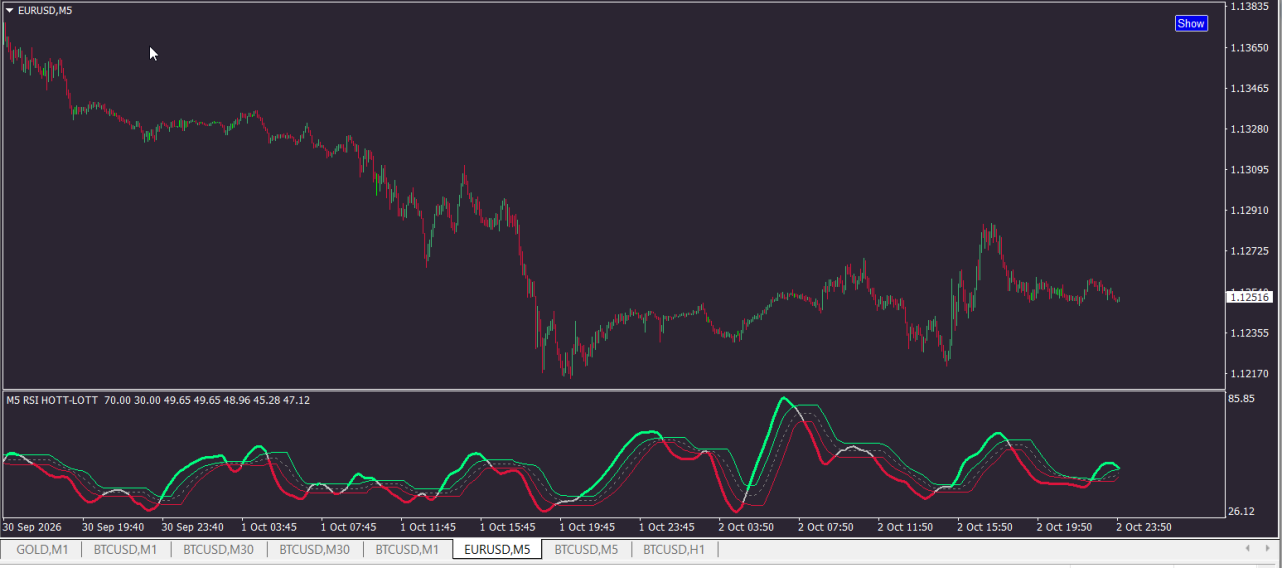Click the 1.13650 price scale value
The image size is (1282, 568).
coord(1250,48)
